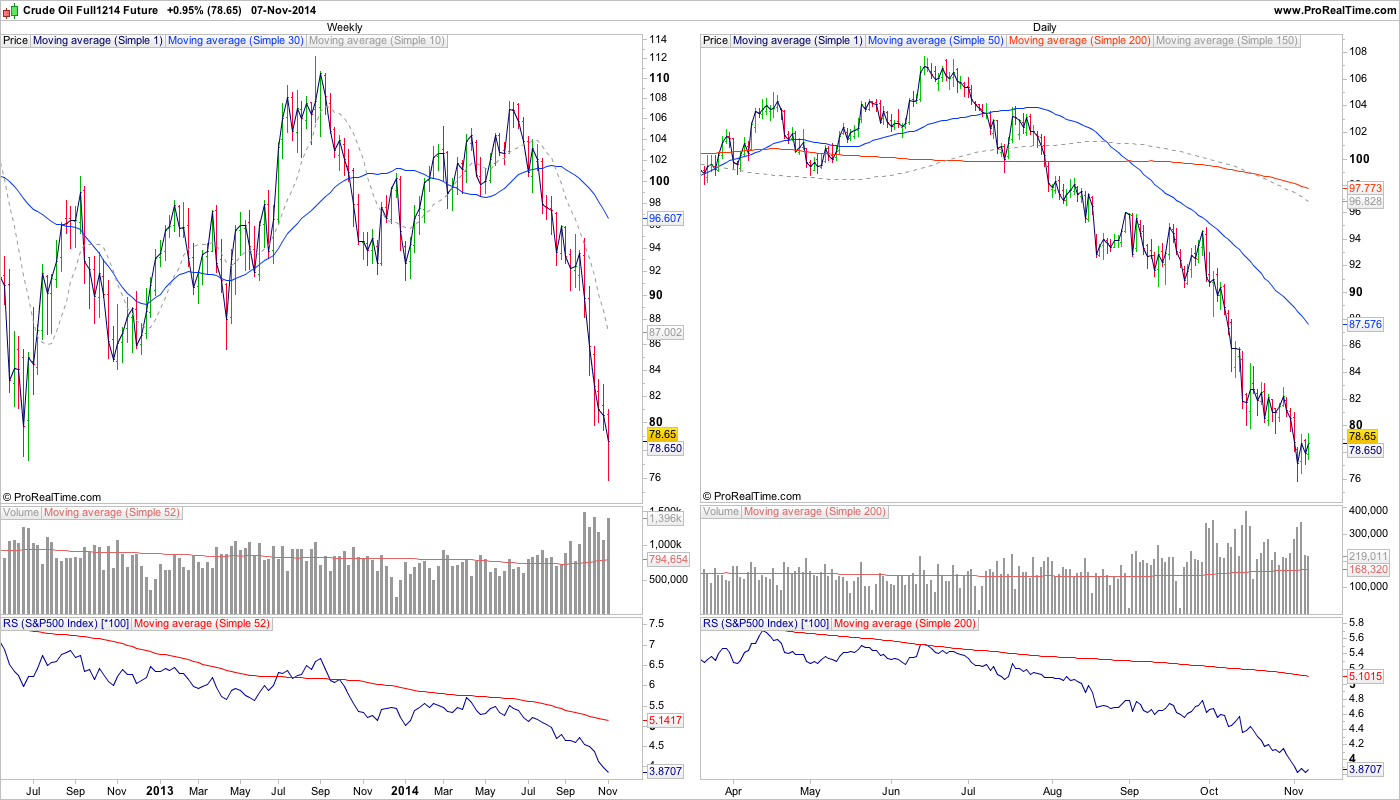
Task: Click the 87.002 grey moving average value
Action: coord(665,332)
